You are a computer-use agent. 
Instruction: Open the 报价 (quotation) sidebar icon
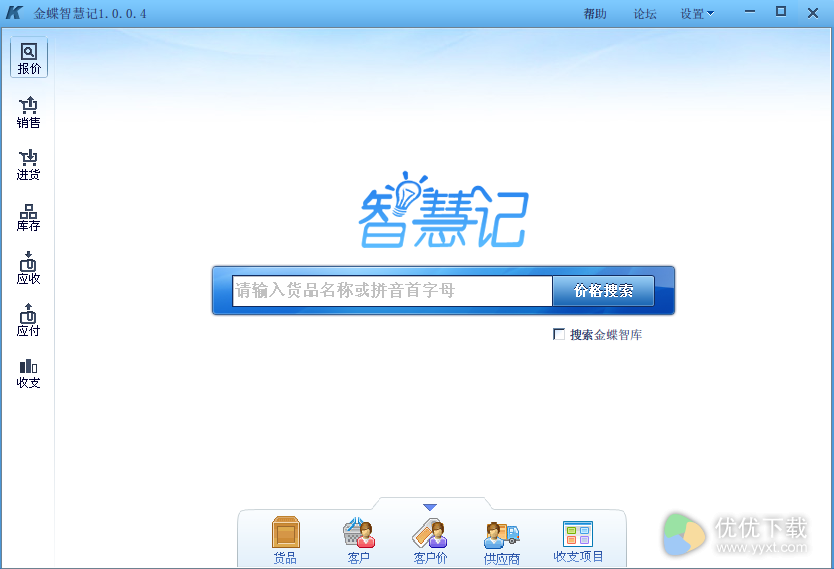(29, 57)
